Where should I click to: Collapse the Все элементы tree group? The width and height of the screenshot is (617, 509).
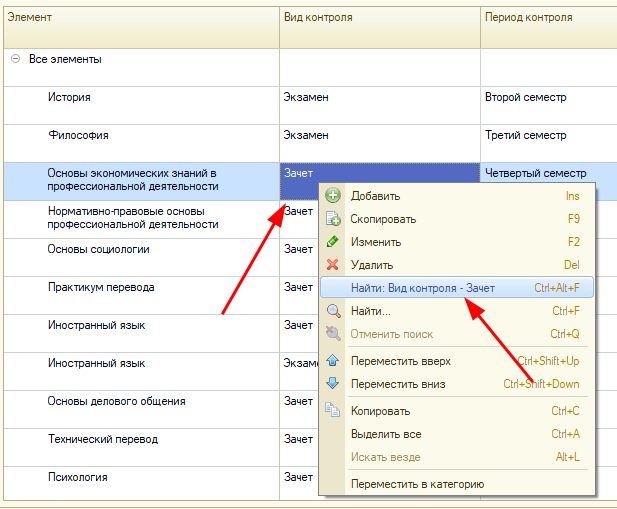pyautogui.click(x=15, y=59)
